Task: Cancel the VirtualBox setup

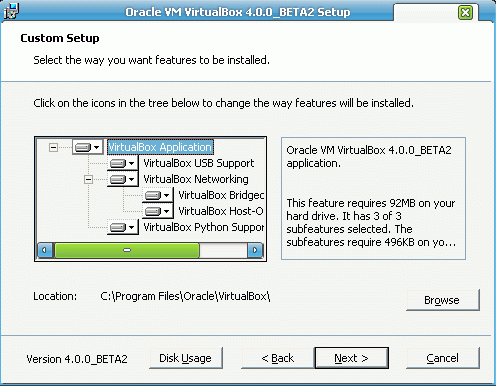Action: (443, 358)
